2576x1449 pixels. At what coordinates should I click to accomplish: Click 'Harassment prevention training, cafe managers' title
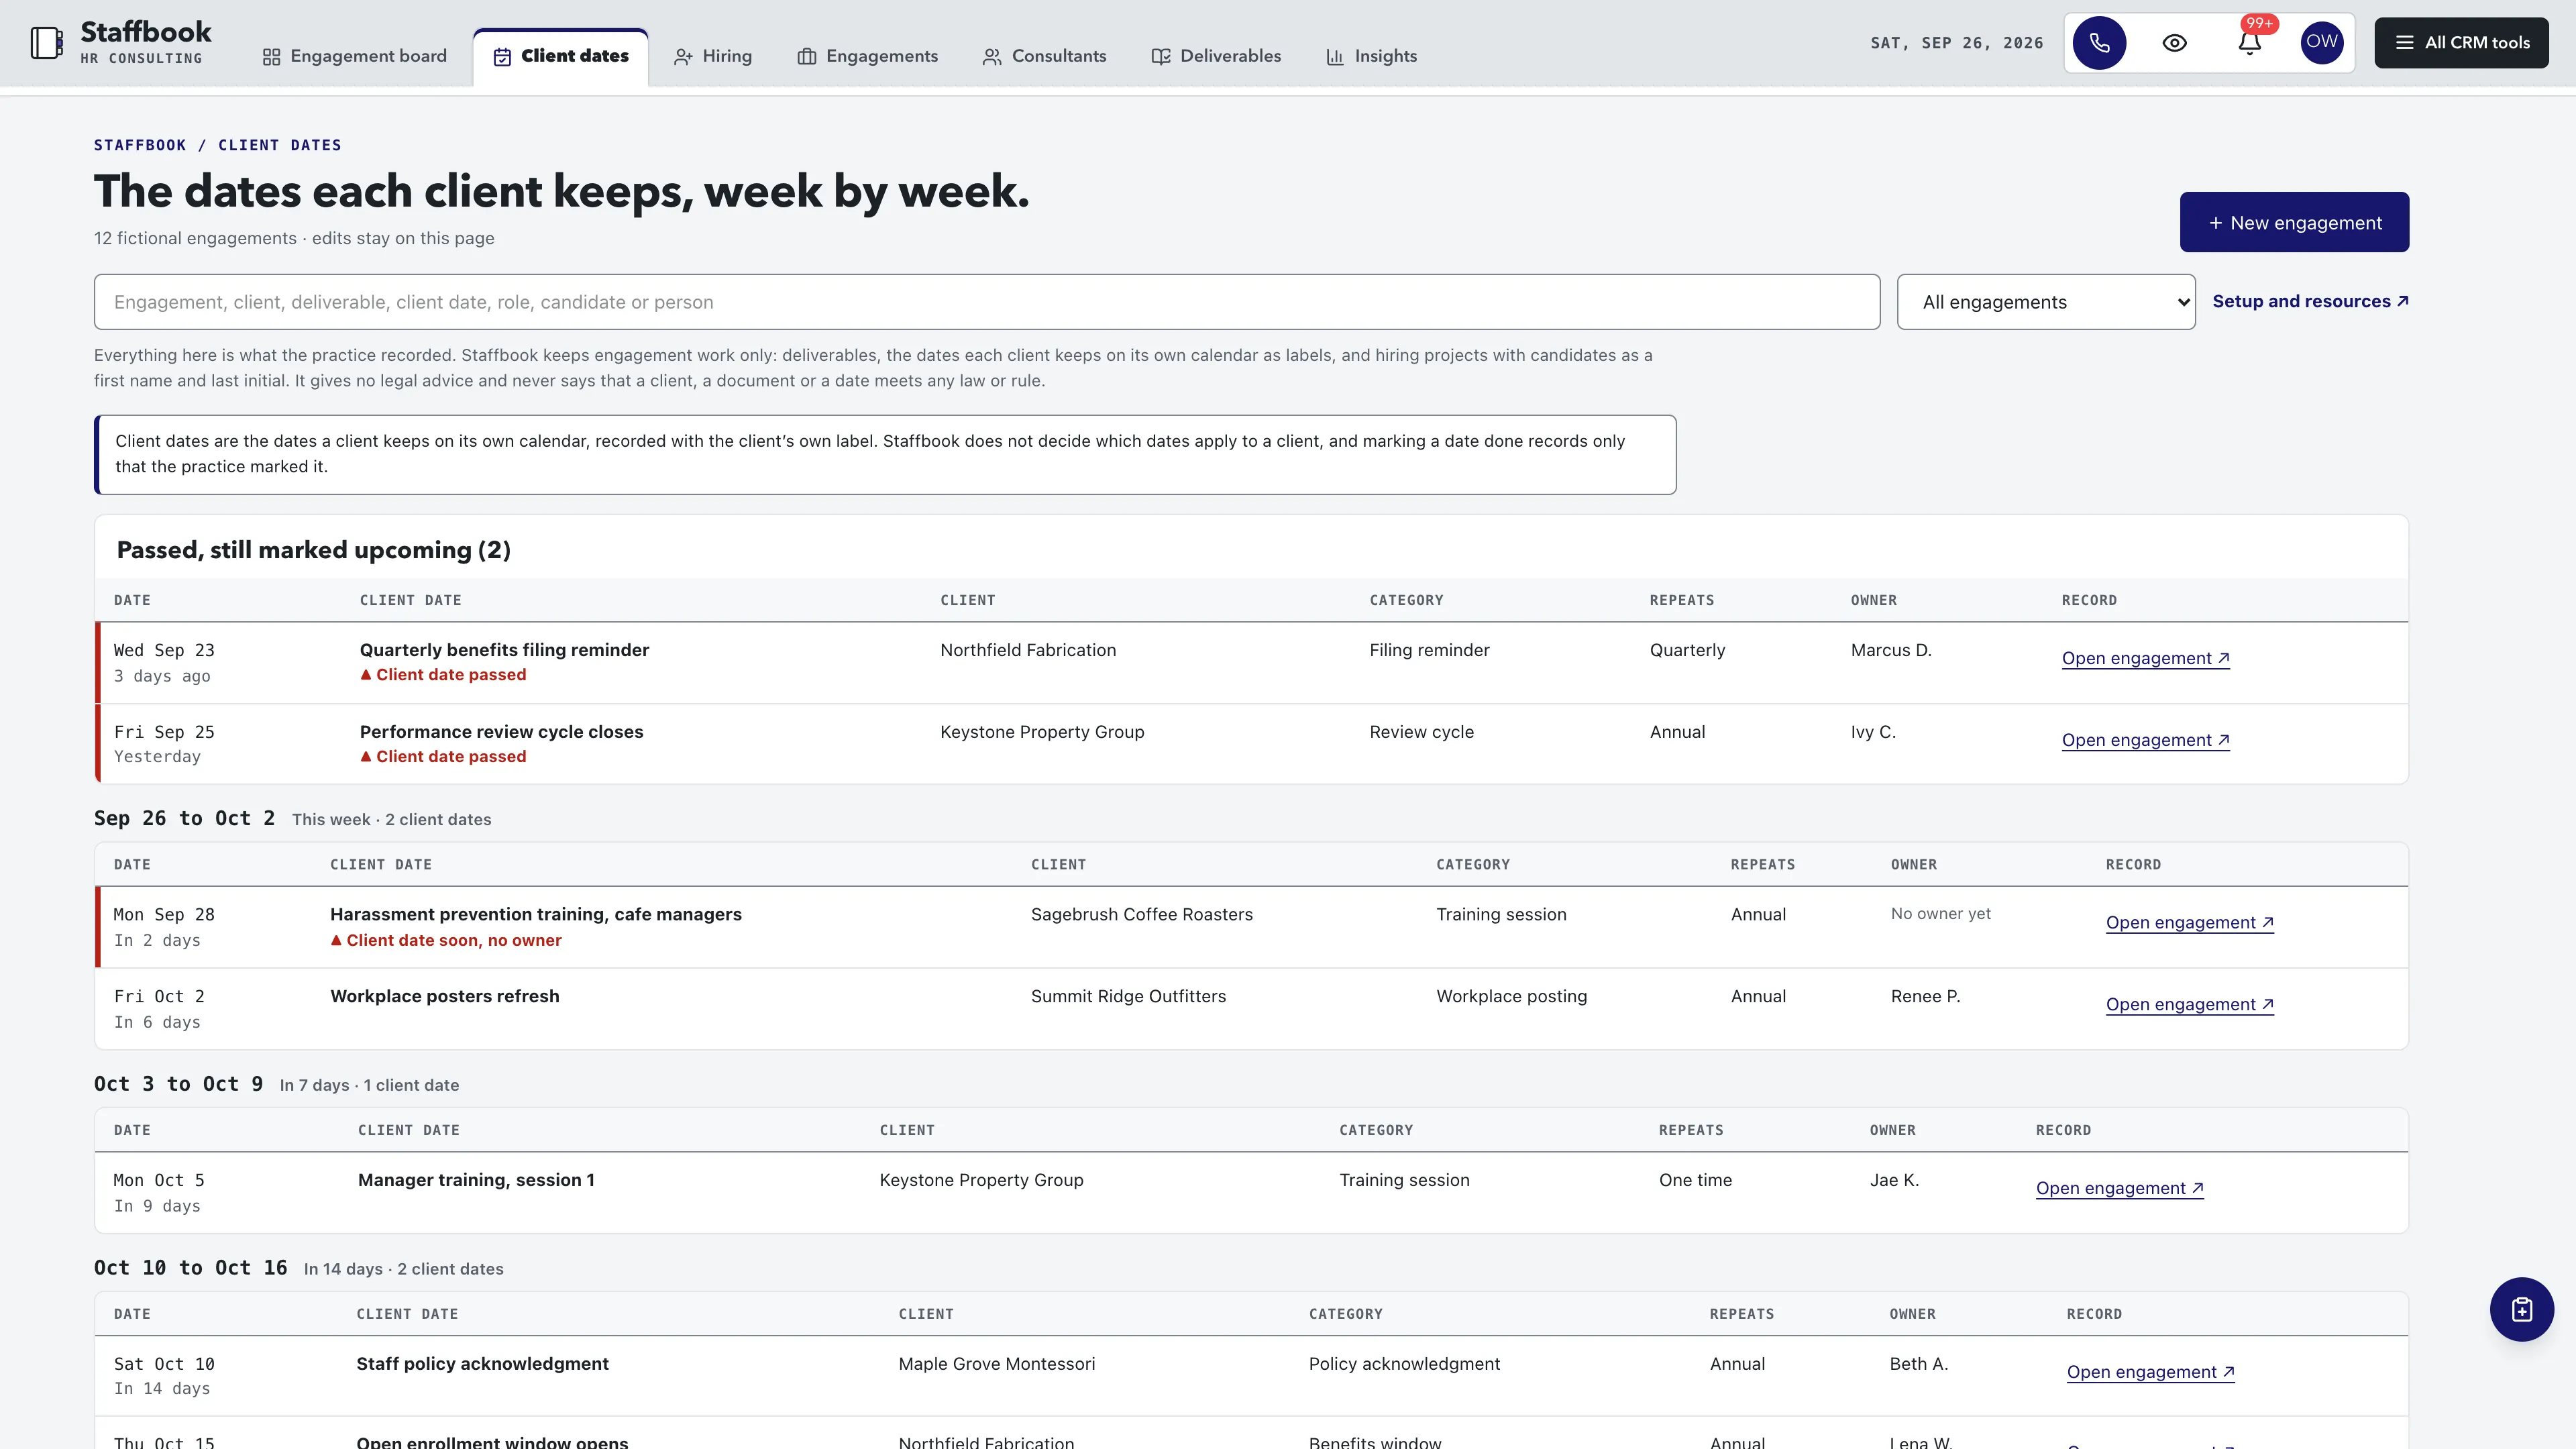pyautogui.click(x=535, y=914)
